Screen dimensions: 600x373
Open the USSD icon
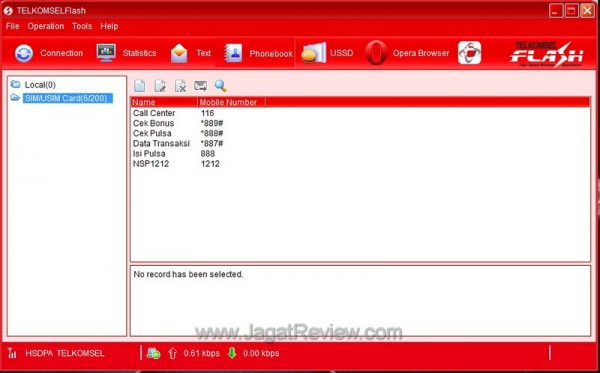313,53
